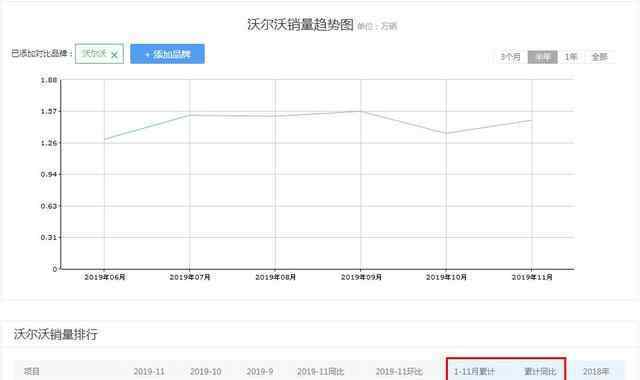640x380 pixels.
Task: Click the 1-11月累计 column header
Action: click(474, 371)
